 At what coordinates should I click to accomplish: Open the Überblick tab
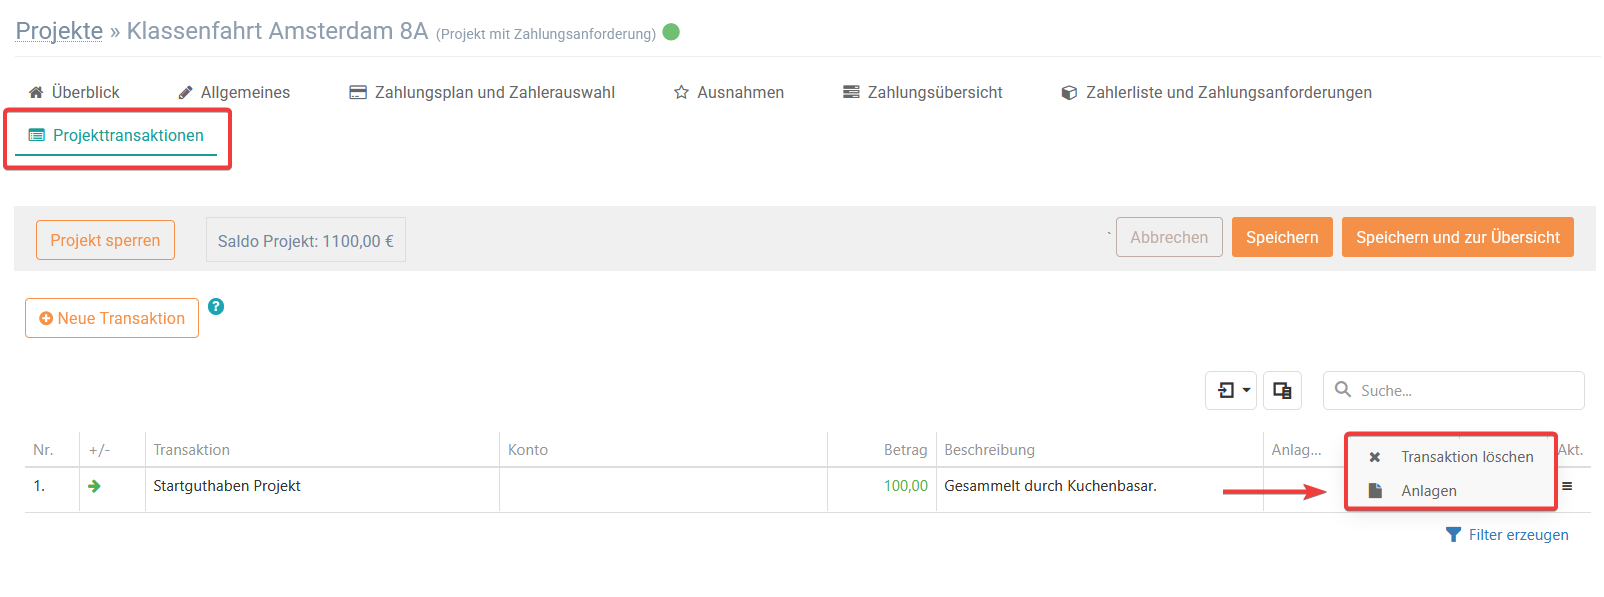74,92
